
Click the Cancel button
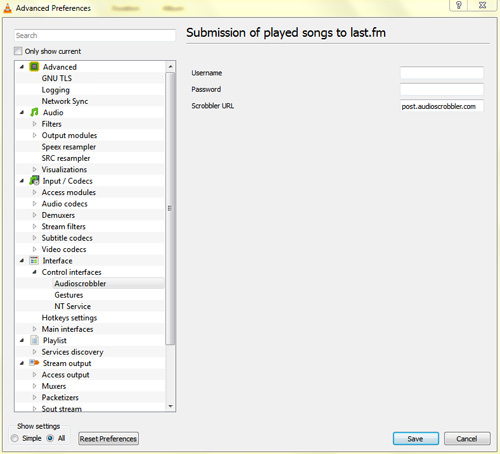[x=467, y=439]
